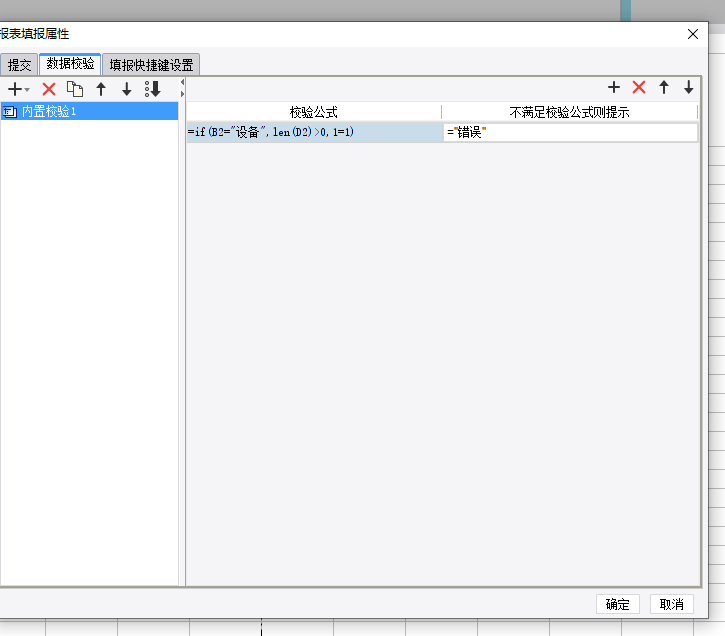This screenshot has width=725, height=636.
Task: Add a new formula row in right toolbar
Action: click(x=614, y=87)
